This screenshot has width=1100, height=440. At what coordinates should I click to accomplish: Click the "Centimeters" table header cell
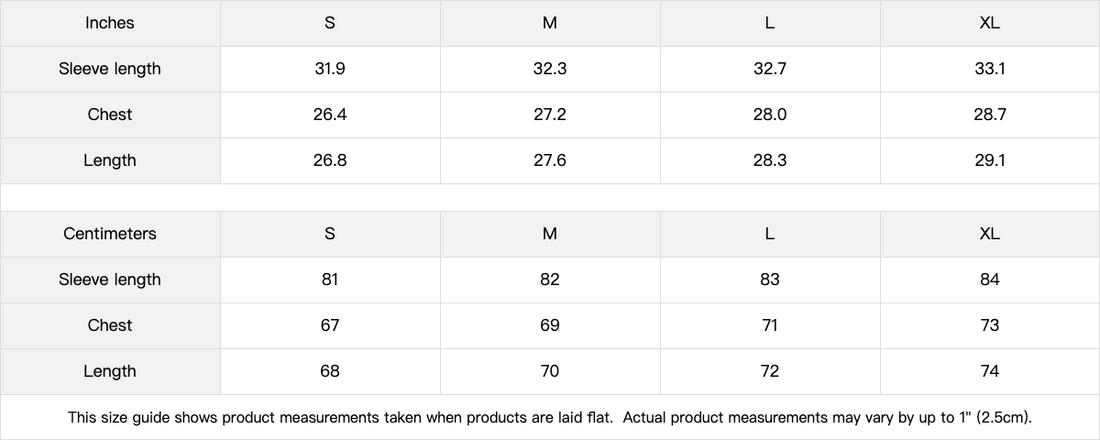point(110,234)
